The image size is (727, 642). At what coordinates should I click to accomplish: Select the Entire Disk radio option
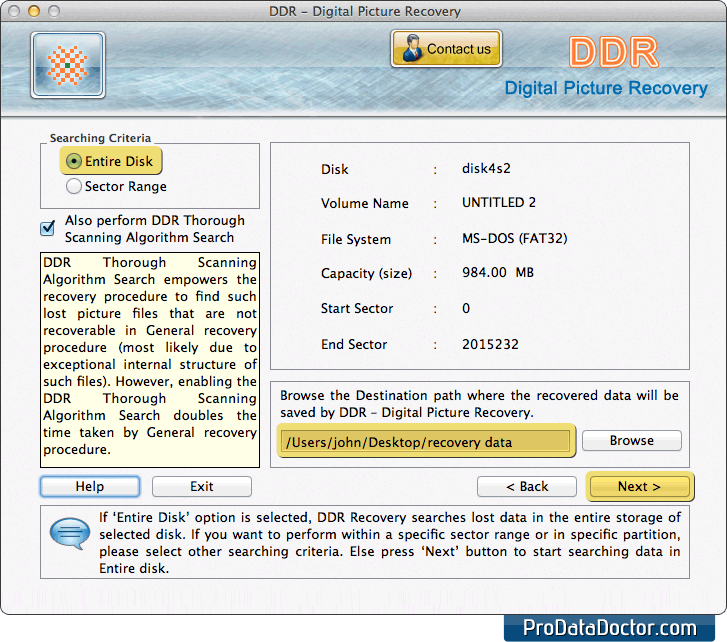(x=111, y=161)
